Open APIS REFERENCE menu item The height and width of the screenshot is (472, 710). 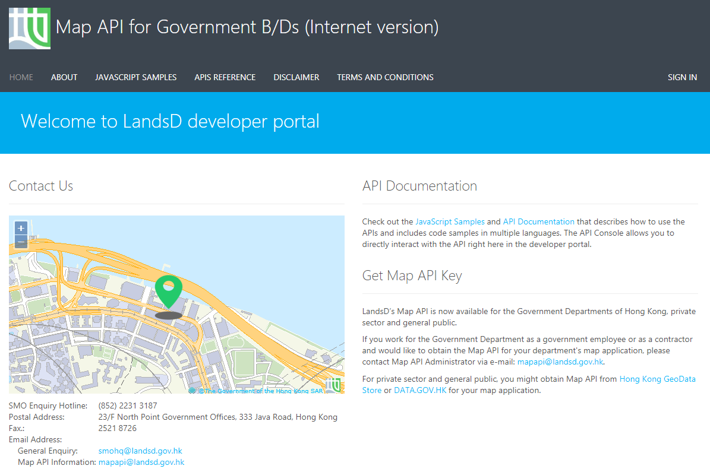[225, 77]
